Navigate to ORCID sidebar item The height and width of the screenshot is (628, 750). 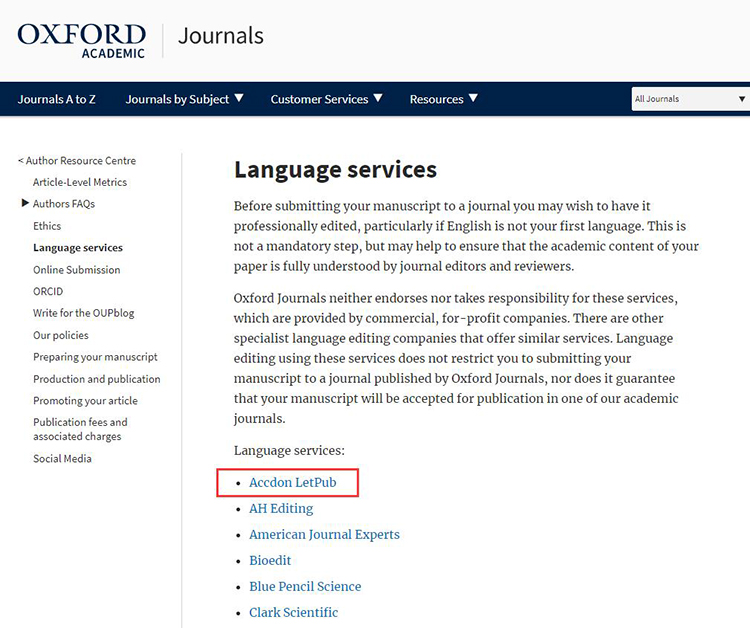coord(48,291)
